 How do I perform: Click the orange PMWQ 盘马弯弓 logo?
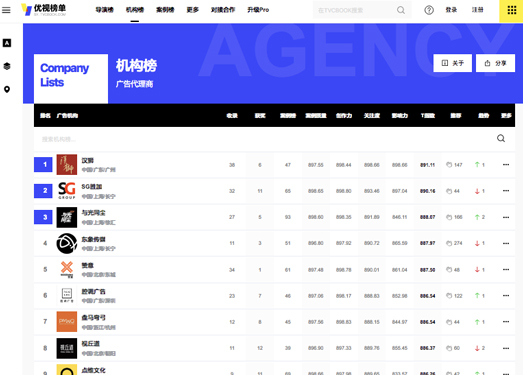67,322
